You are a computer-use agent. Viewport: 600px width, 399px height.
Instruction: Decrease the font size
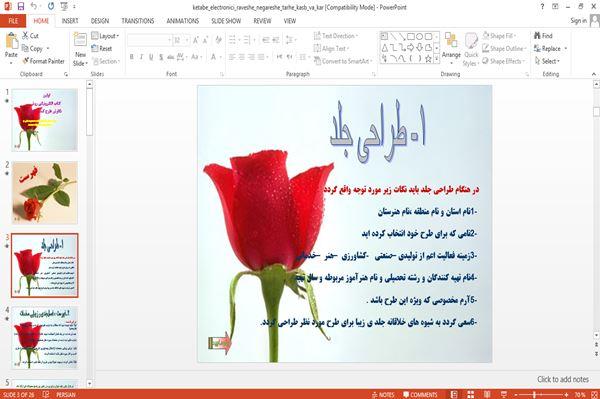[205, 40]
